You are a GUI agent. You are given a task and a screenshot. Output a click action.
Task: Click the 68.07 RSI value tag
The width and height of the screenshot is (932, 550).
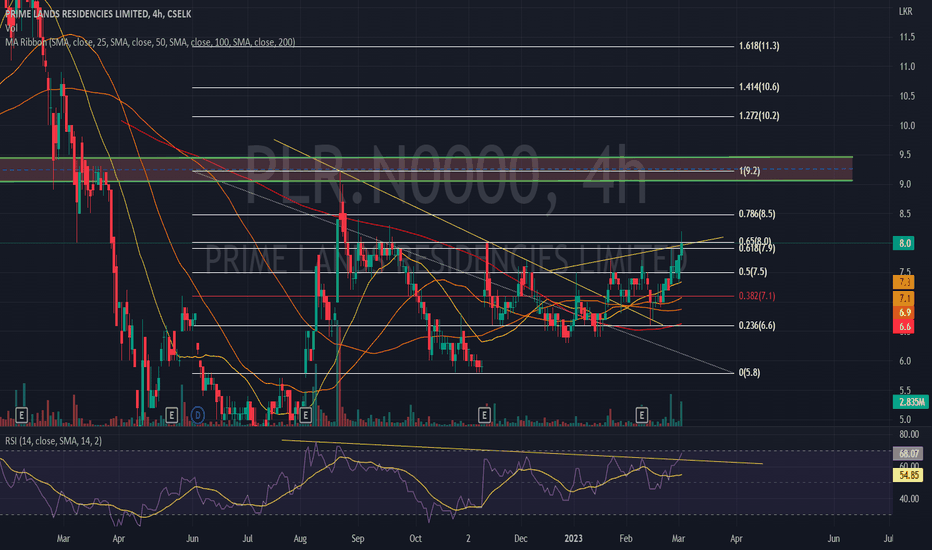tap(908, 453)
